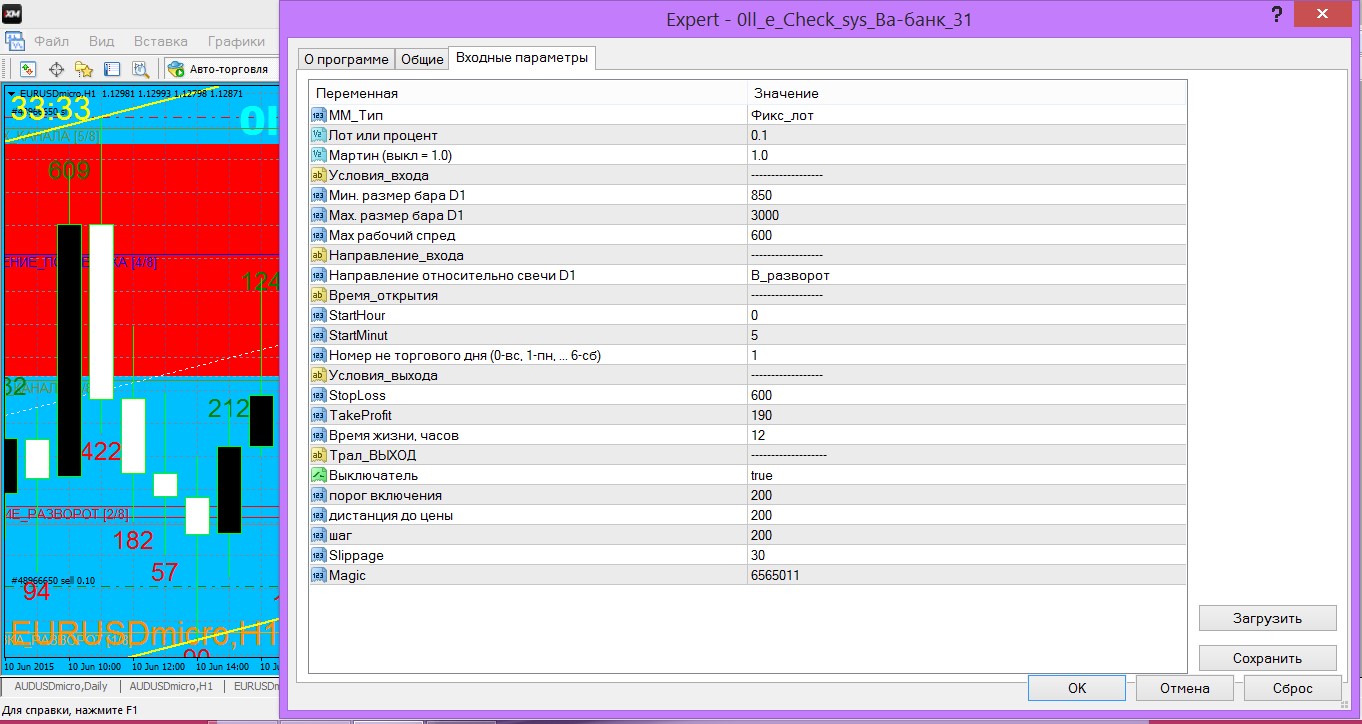1362x724 pixels.
Task: Click the icon of the ММ_Тип row
Action: coord(318,115)
